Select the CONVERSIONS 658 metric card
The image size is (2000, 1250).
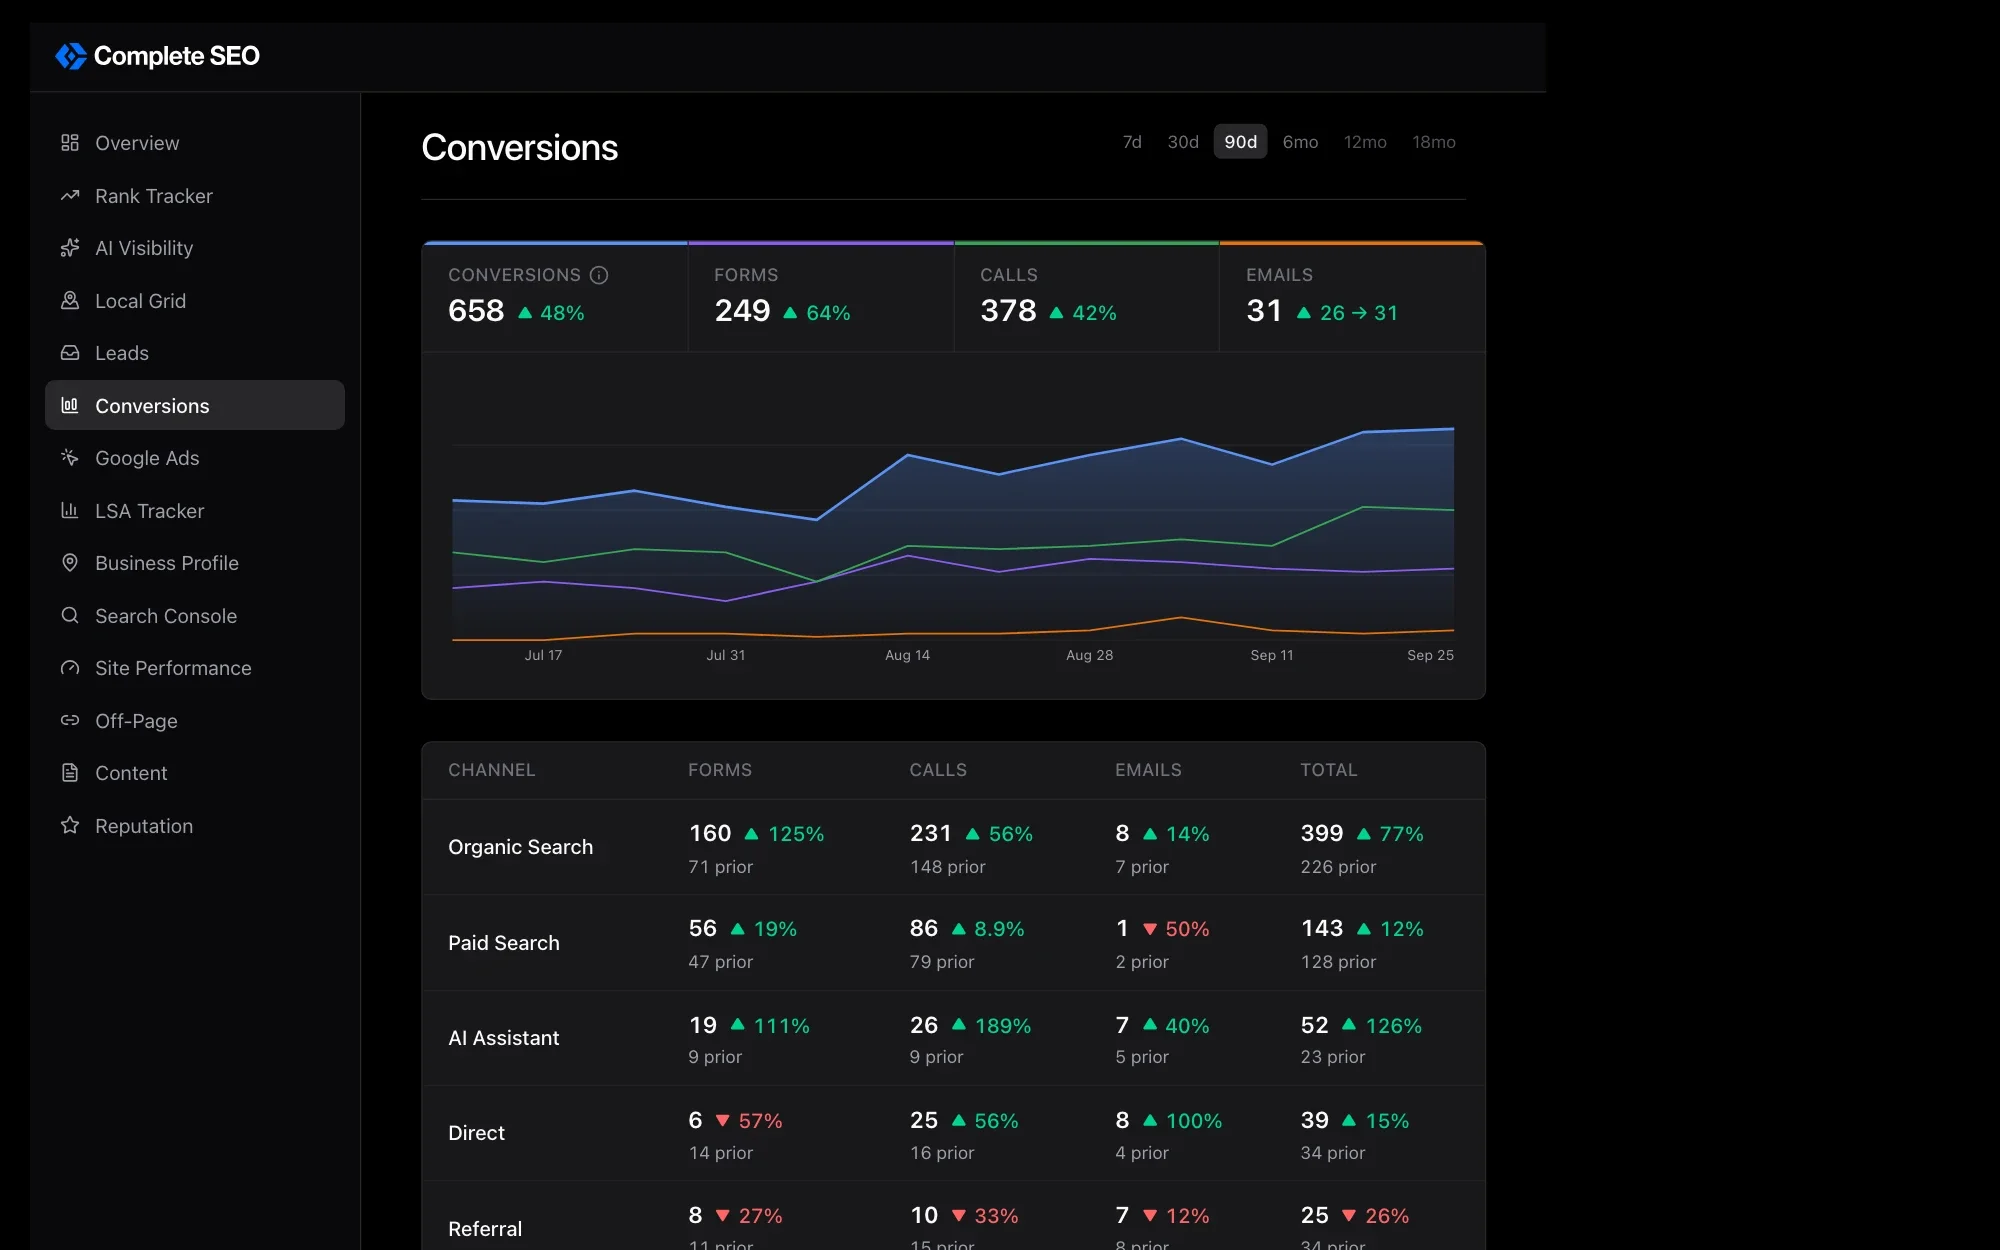[x=555, y=297]
